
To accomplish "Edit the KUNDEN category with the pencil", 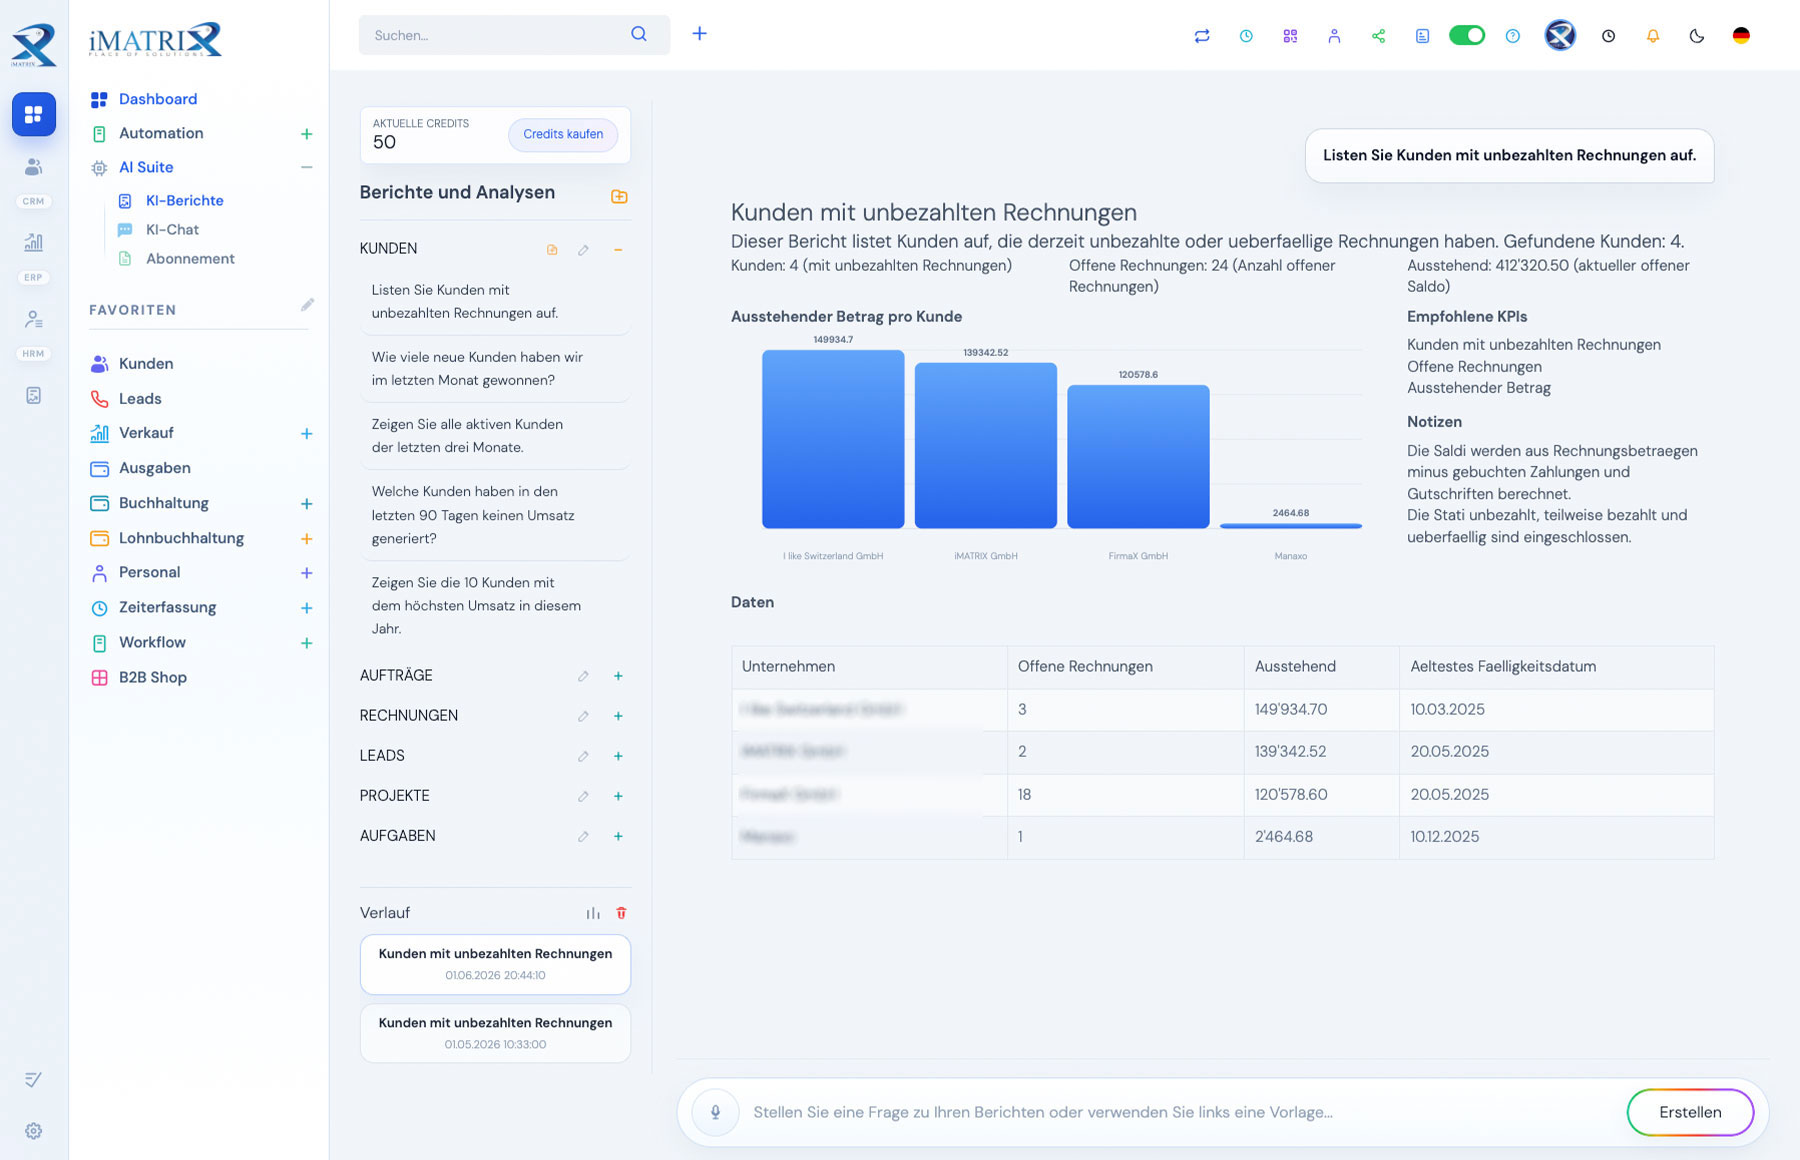I will point(583,250).
